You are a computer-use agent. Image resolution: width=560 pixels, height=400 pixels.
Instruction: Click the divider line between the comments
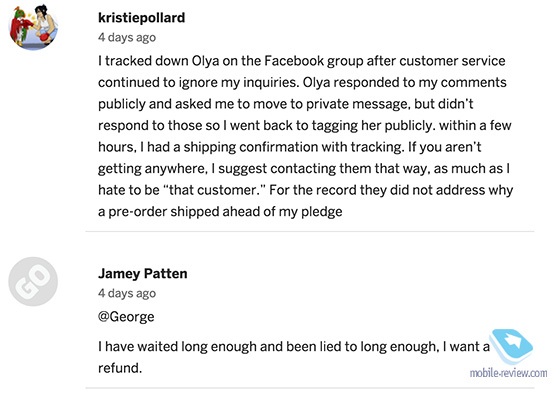click(310, 231)
